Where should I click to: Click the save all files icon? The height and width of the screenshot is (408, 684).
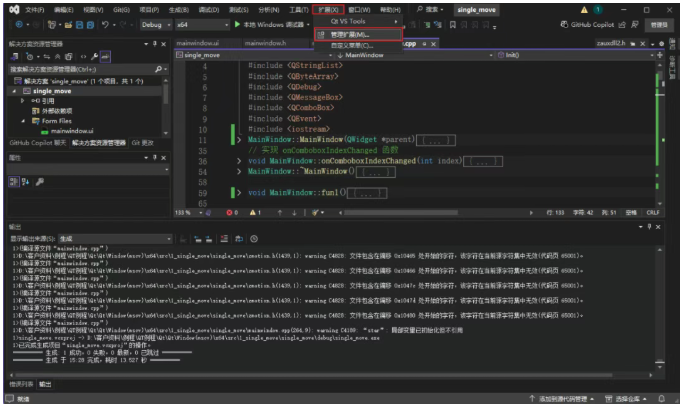coord(90,25)
